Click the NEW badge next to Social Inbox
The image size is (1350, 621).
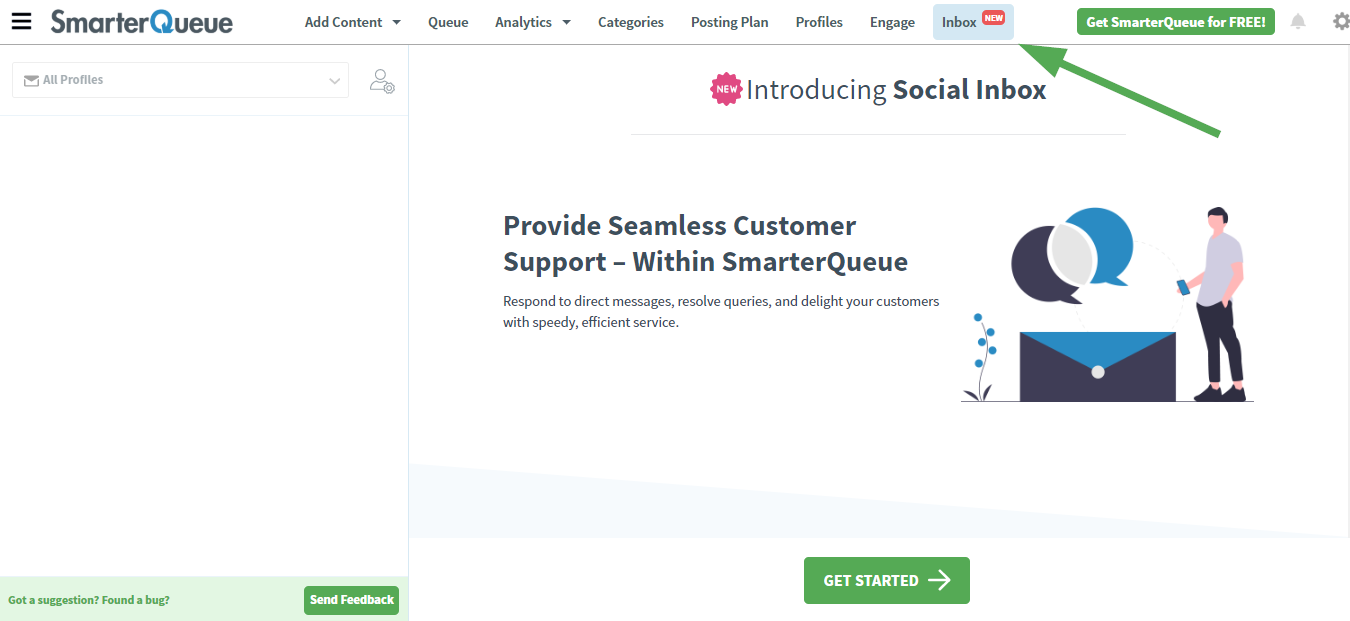coord(725,89)
